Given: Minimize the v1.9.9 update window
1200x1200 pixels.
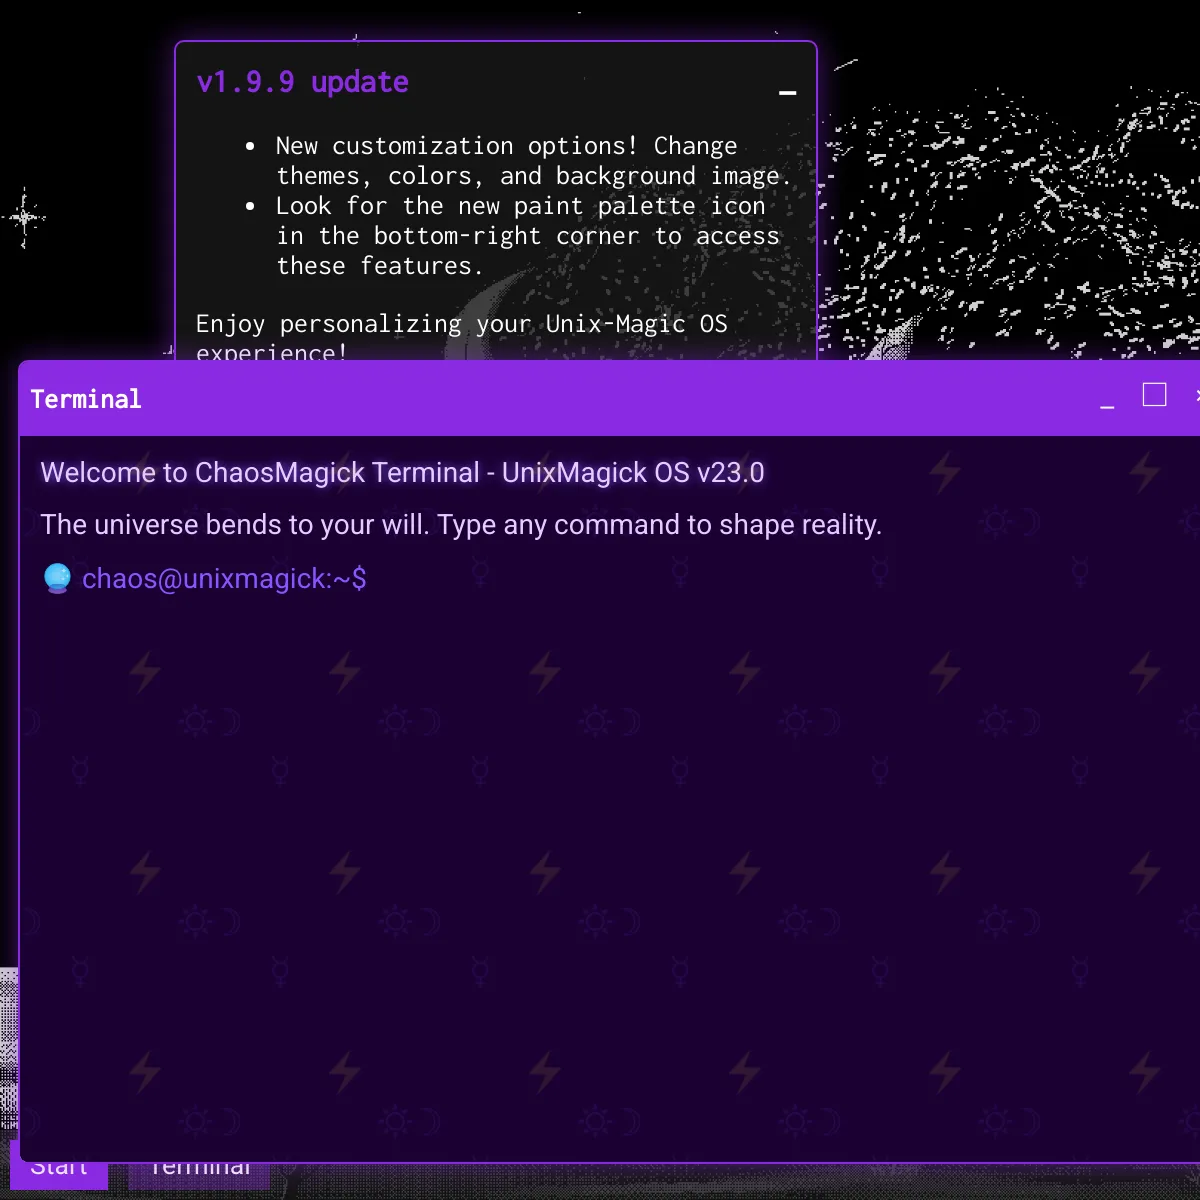Looking at the screenshot, I should 788,93.
